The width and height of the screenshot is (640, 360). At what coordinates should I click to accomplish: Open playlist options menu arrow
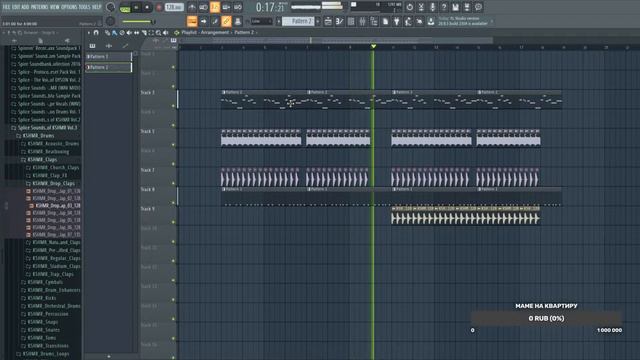89,33
